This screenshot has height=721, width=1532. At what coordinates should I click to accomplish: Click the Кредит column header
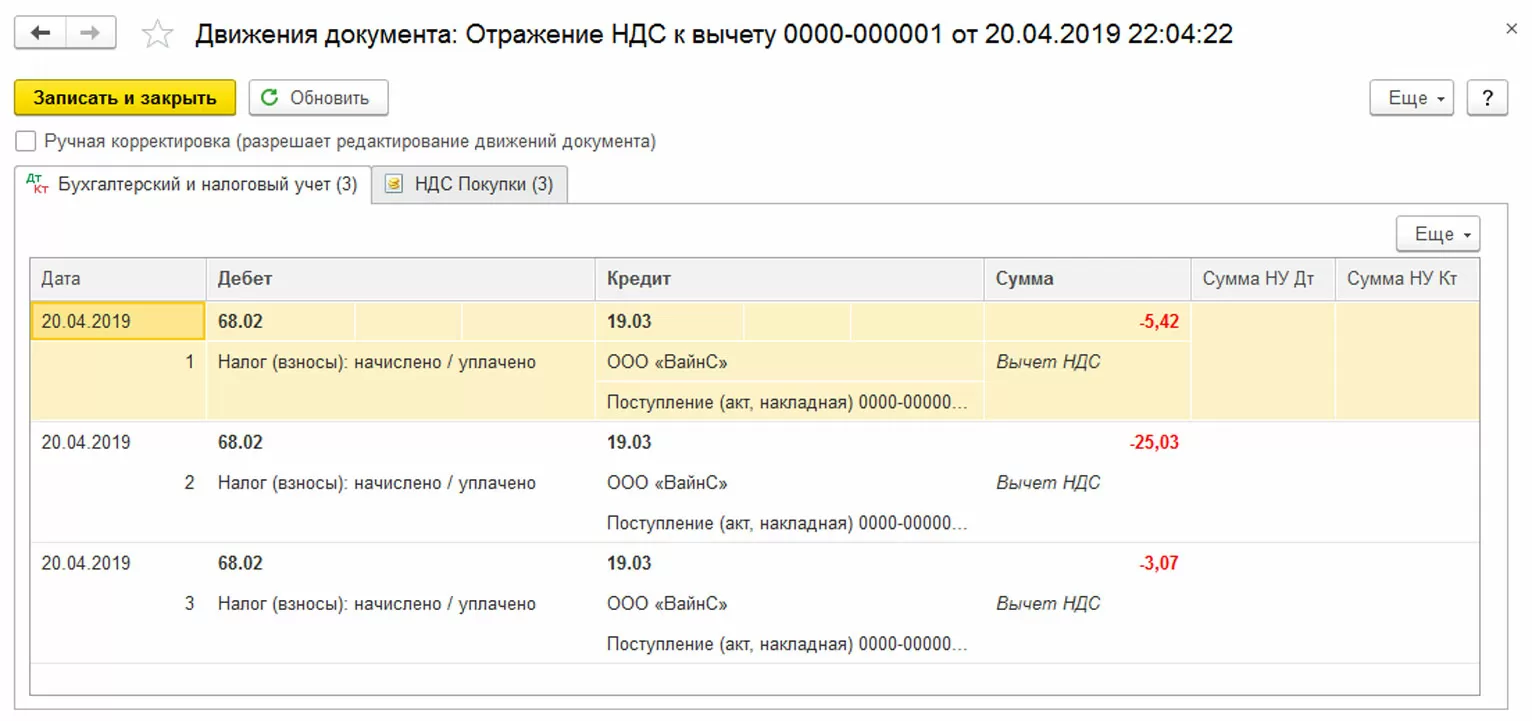(789, 279)
